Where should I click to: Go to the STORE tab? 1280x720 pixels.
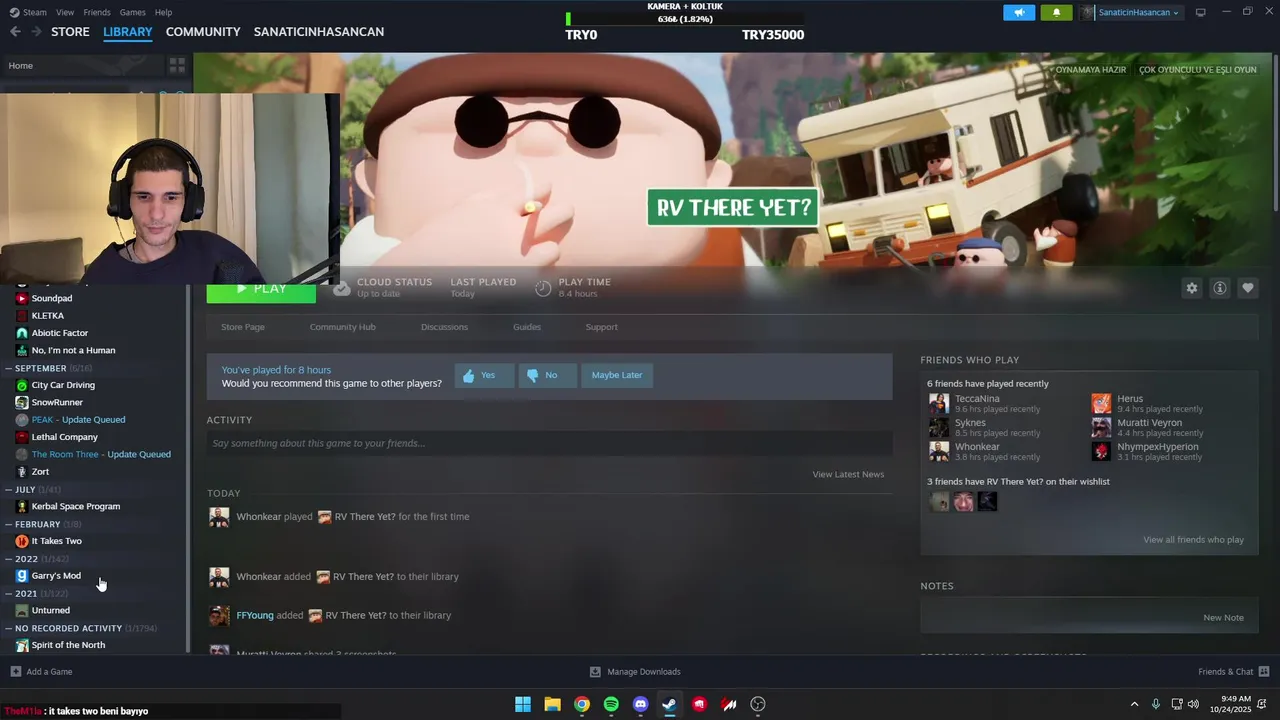click(70, 32)
